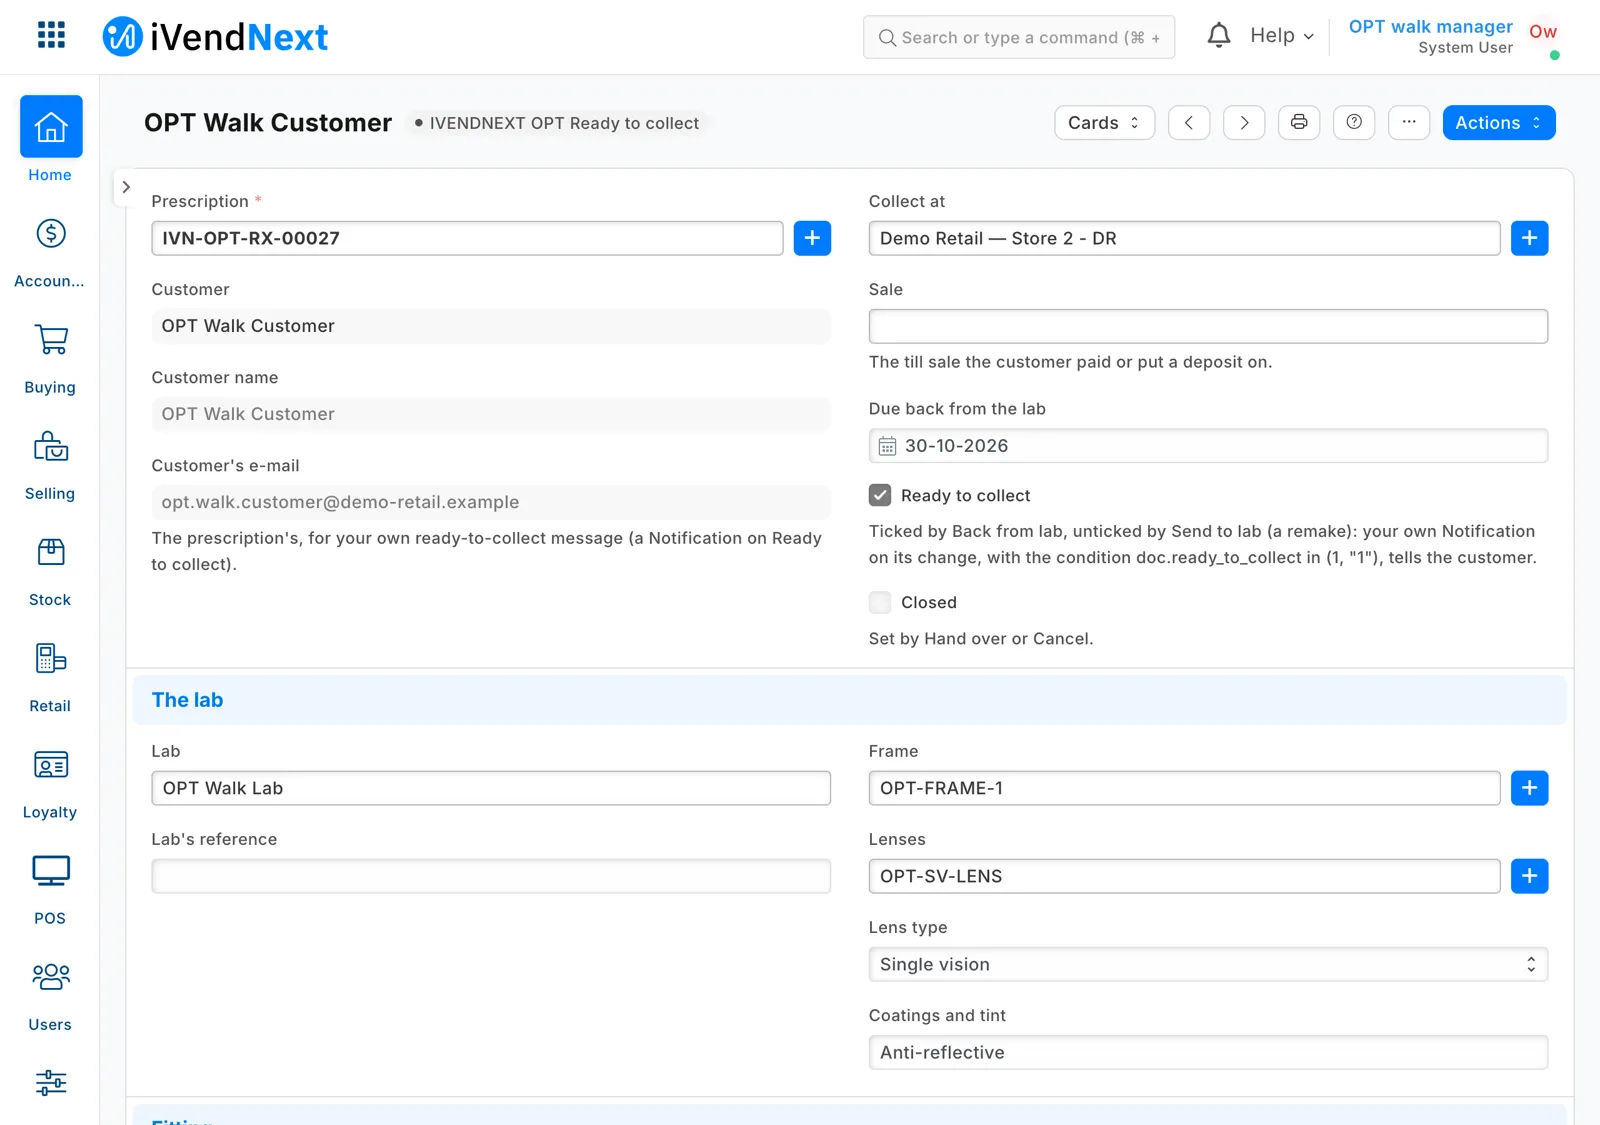Screen dimensions: 1600x1125
Task: Go to the previous record arrow
Action: 1189,122
